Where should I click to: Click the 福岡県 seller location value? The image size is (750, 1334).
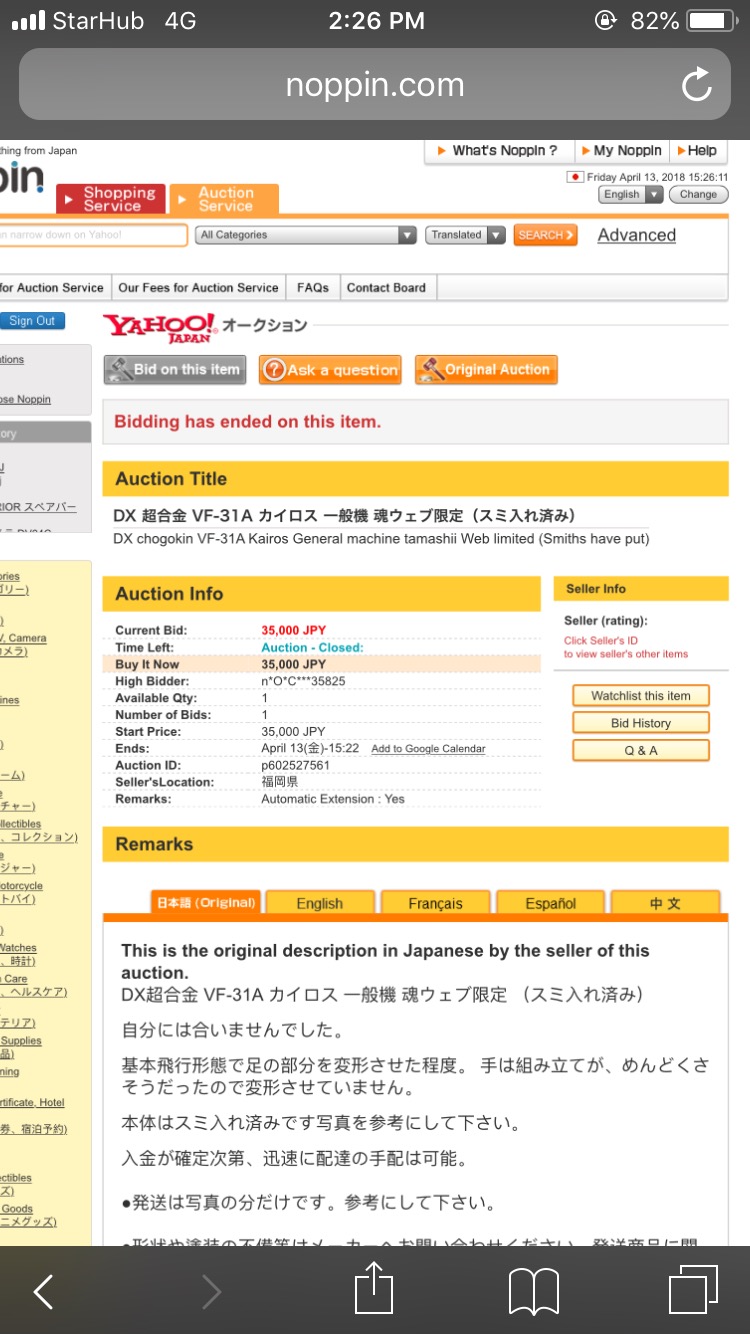(x=280, y=782)
